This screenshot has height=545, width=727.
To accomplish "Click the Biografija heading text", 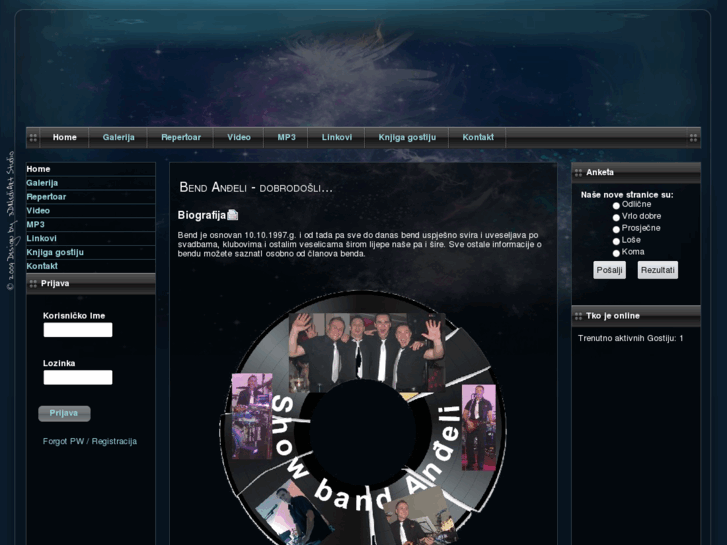I will click(202, 215).
